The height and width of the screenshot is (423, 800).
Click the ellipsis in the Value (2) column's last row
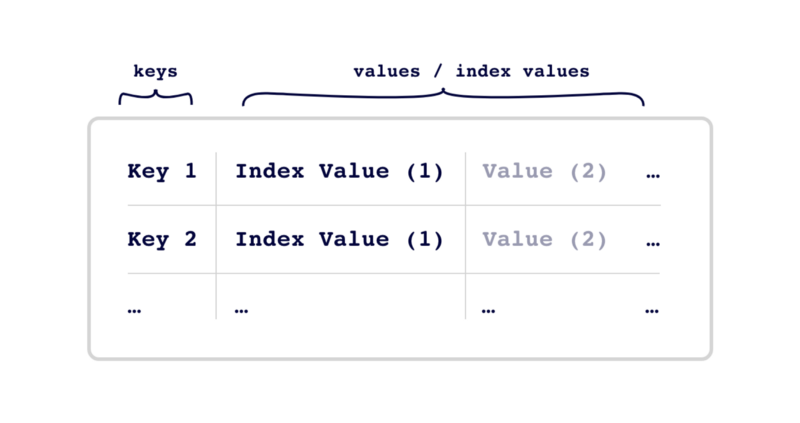click(x=488, y=311)
